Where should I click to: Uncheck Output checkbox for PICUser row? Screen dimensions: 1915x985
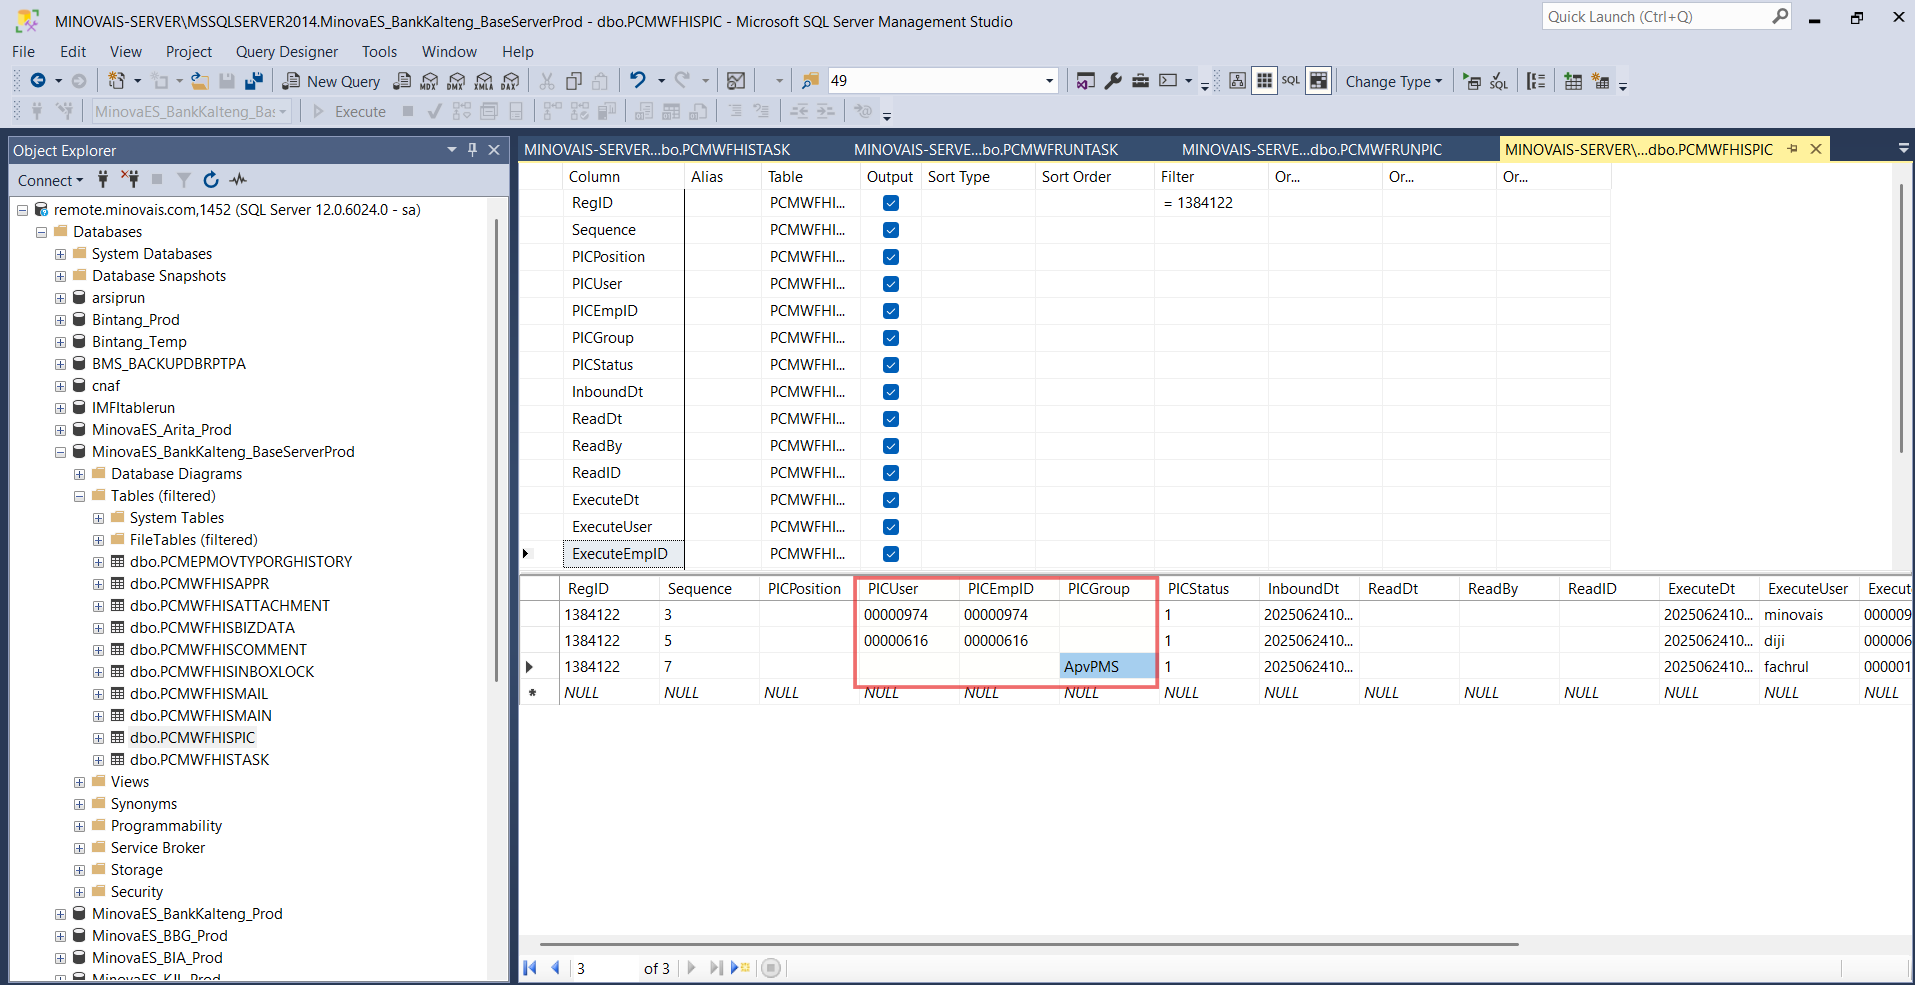tap(891, 284)
